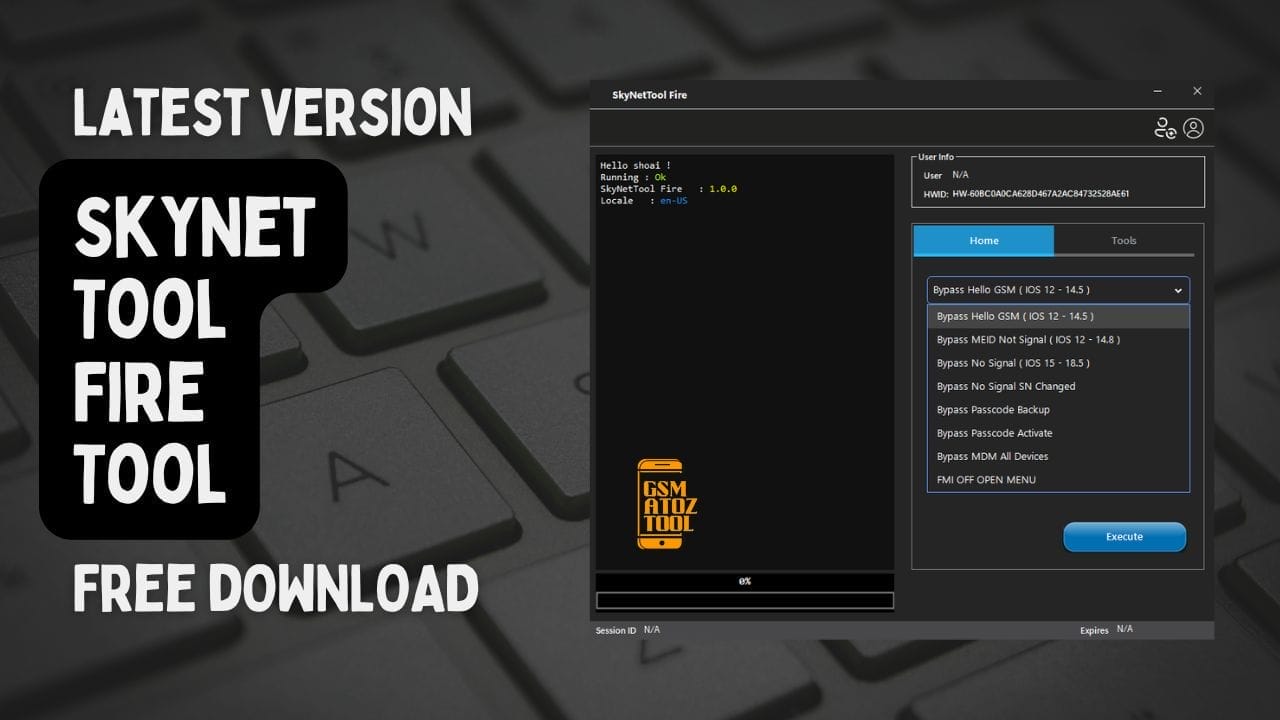Choose FMI OFF OPEN MENU entry
Viewport: 1280px width, 720px height.
[x=1058, y=479]
